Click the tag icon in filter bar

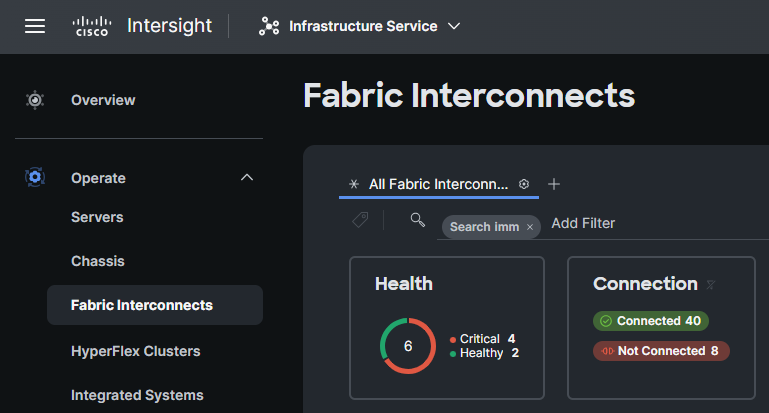pos(360,220)
